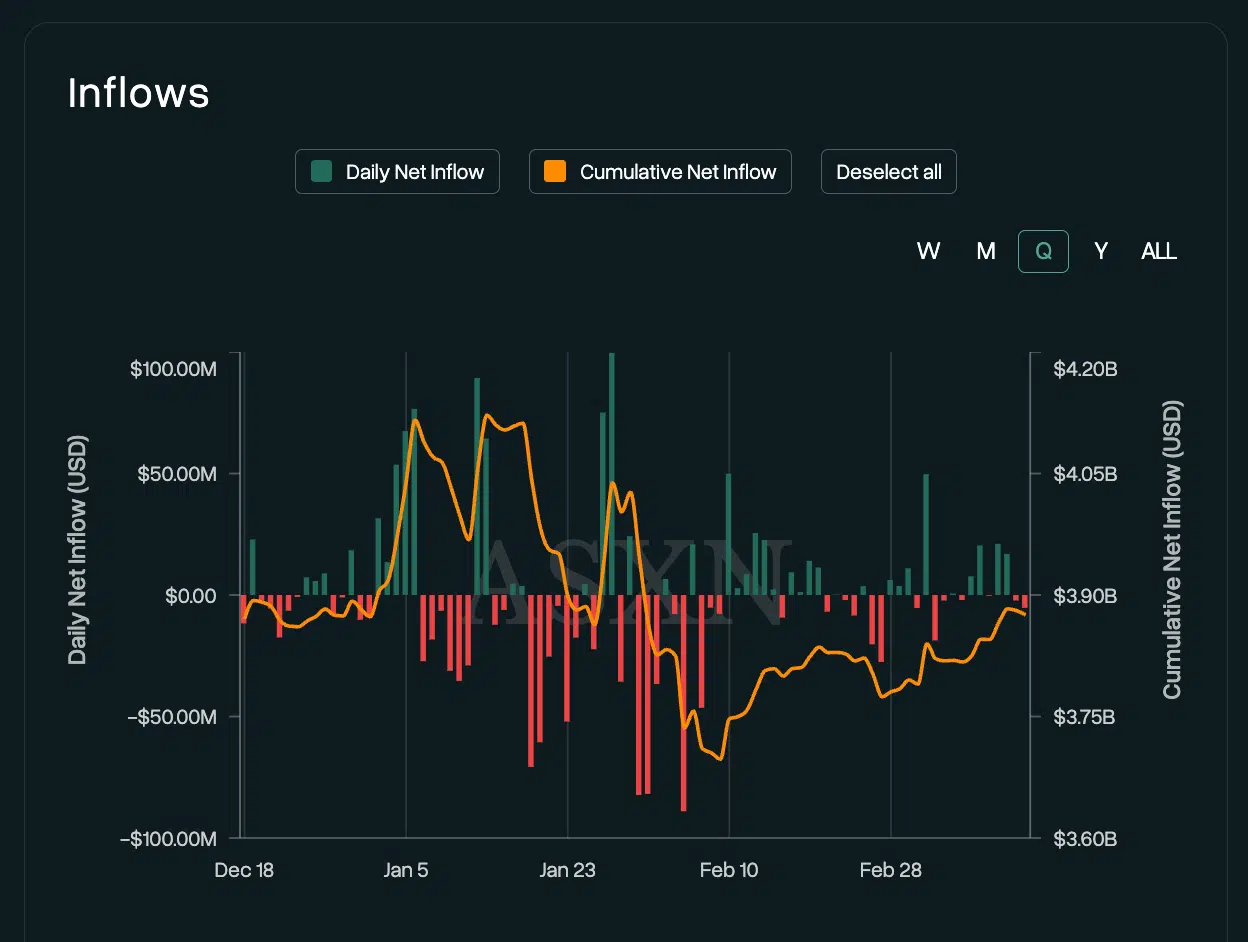Click the green Daily Net Inflow swatch
Image resolution: width=1248 pixels, height=942 pixels.
[322, 172]
